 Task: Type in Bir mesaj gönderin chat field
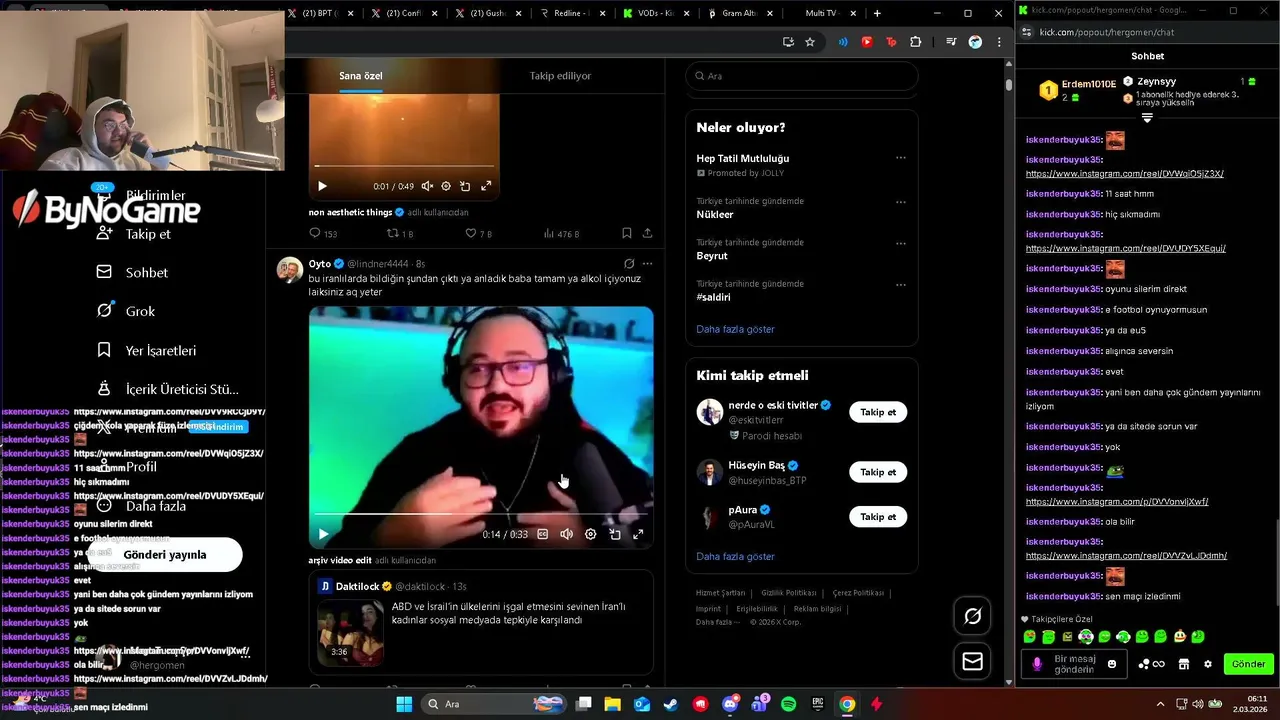(x=1075, y=664)
